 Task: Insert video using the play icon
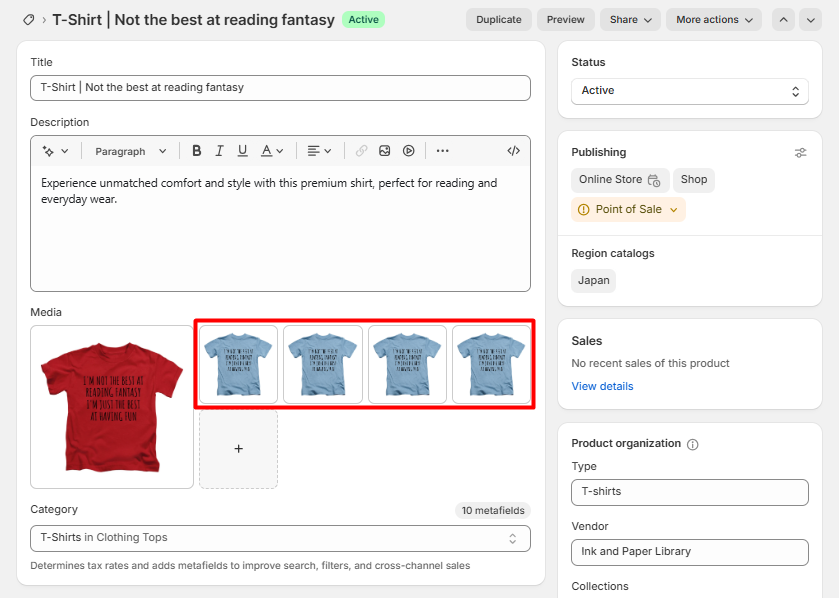[x=409, y=151]
